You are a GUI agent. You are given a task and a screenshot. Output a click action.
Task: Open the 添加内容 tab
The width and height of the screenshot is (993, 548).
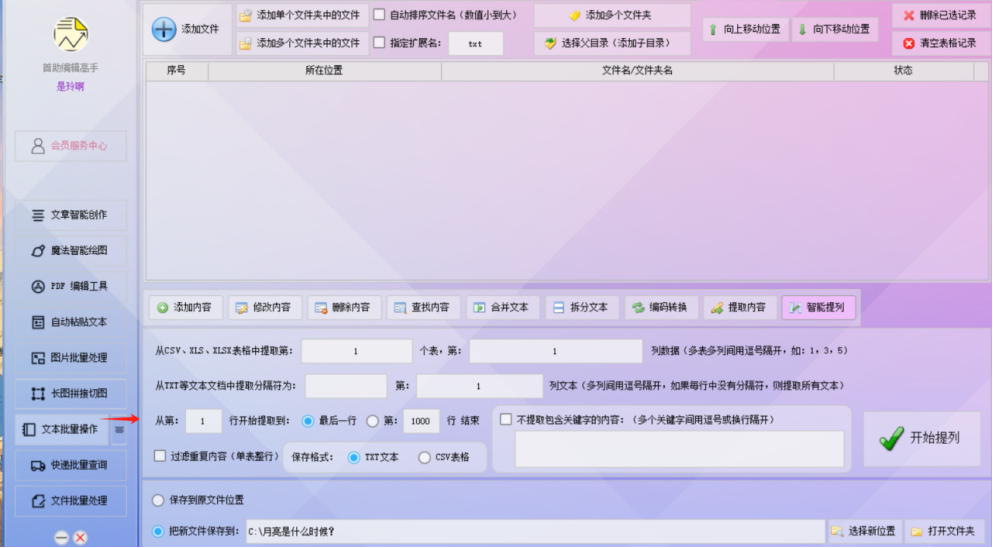pos(186,308)
